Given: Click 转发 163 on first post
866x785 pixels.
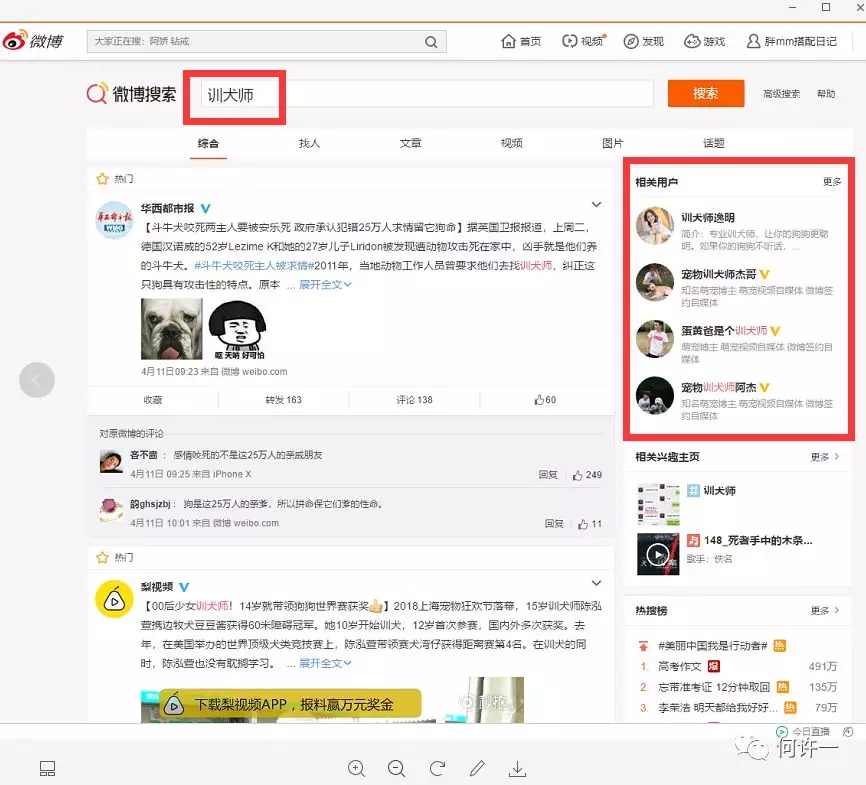Looking at the screenshot, I should (x=283, y=399).
